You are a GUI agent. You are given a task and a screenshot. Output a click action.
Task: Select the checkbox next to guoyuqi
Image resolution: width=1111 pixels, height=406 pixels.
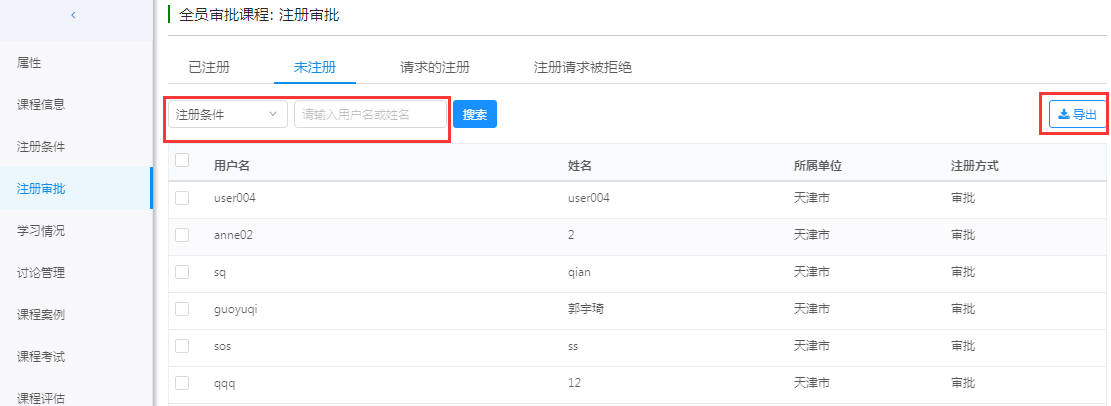pos(182,309)
